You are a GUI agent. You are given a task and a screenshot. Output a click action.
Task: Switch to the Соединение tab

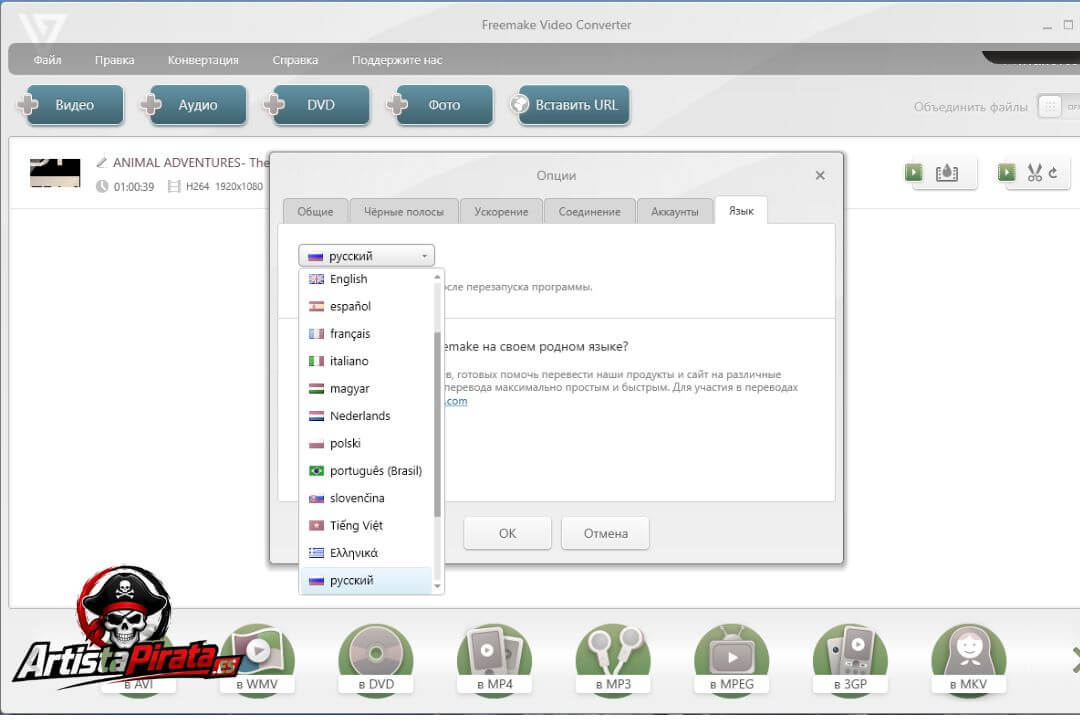[x=589, y=212]
